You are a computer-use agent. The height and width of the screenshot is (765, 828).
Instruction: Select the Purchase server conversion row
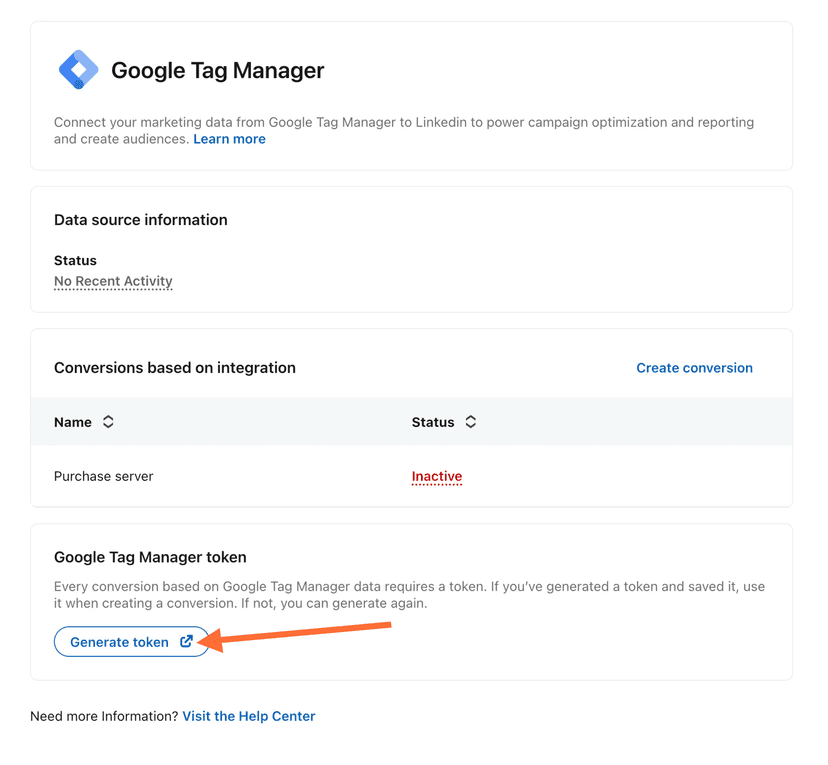point(103,476)
